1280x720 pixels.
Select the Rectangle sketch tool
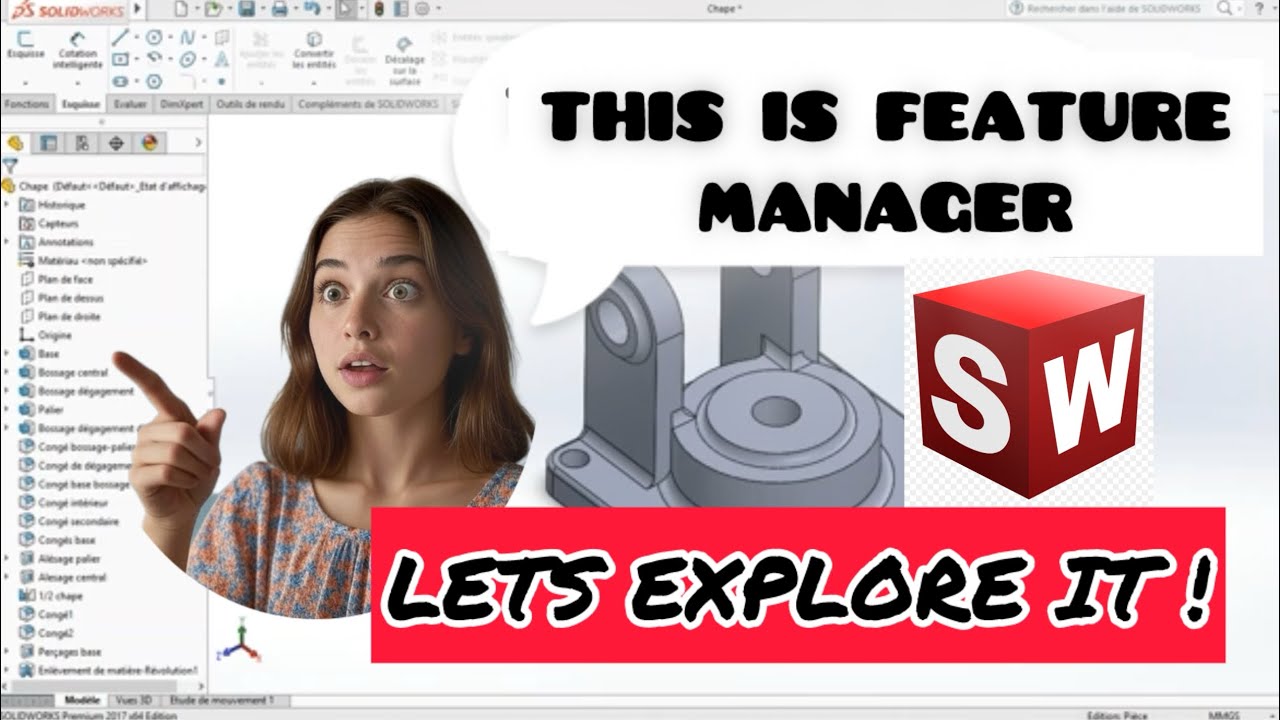point(120,60)
